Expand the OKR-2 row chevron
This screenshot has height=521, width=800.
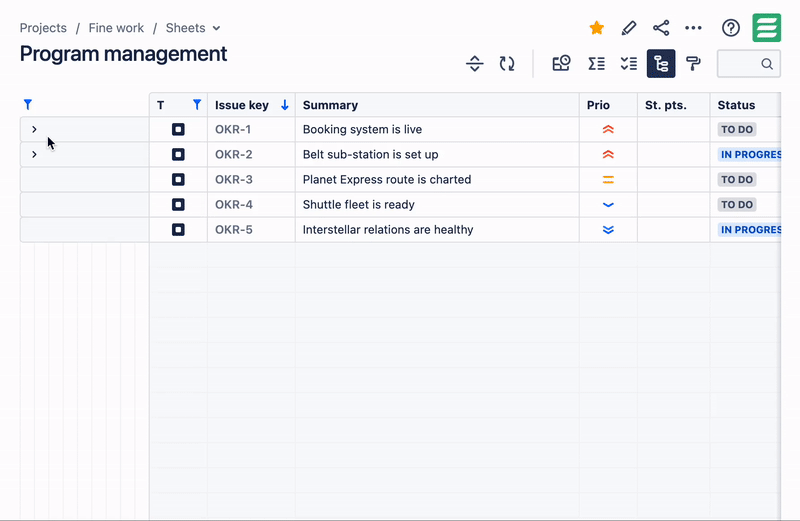click(34, 154)
